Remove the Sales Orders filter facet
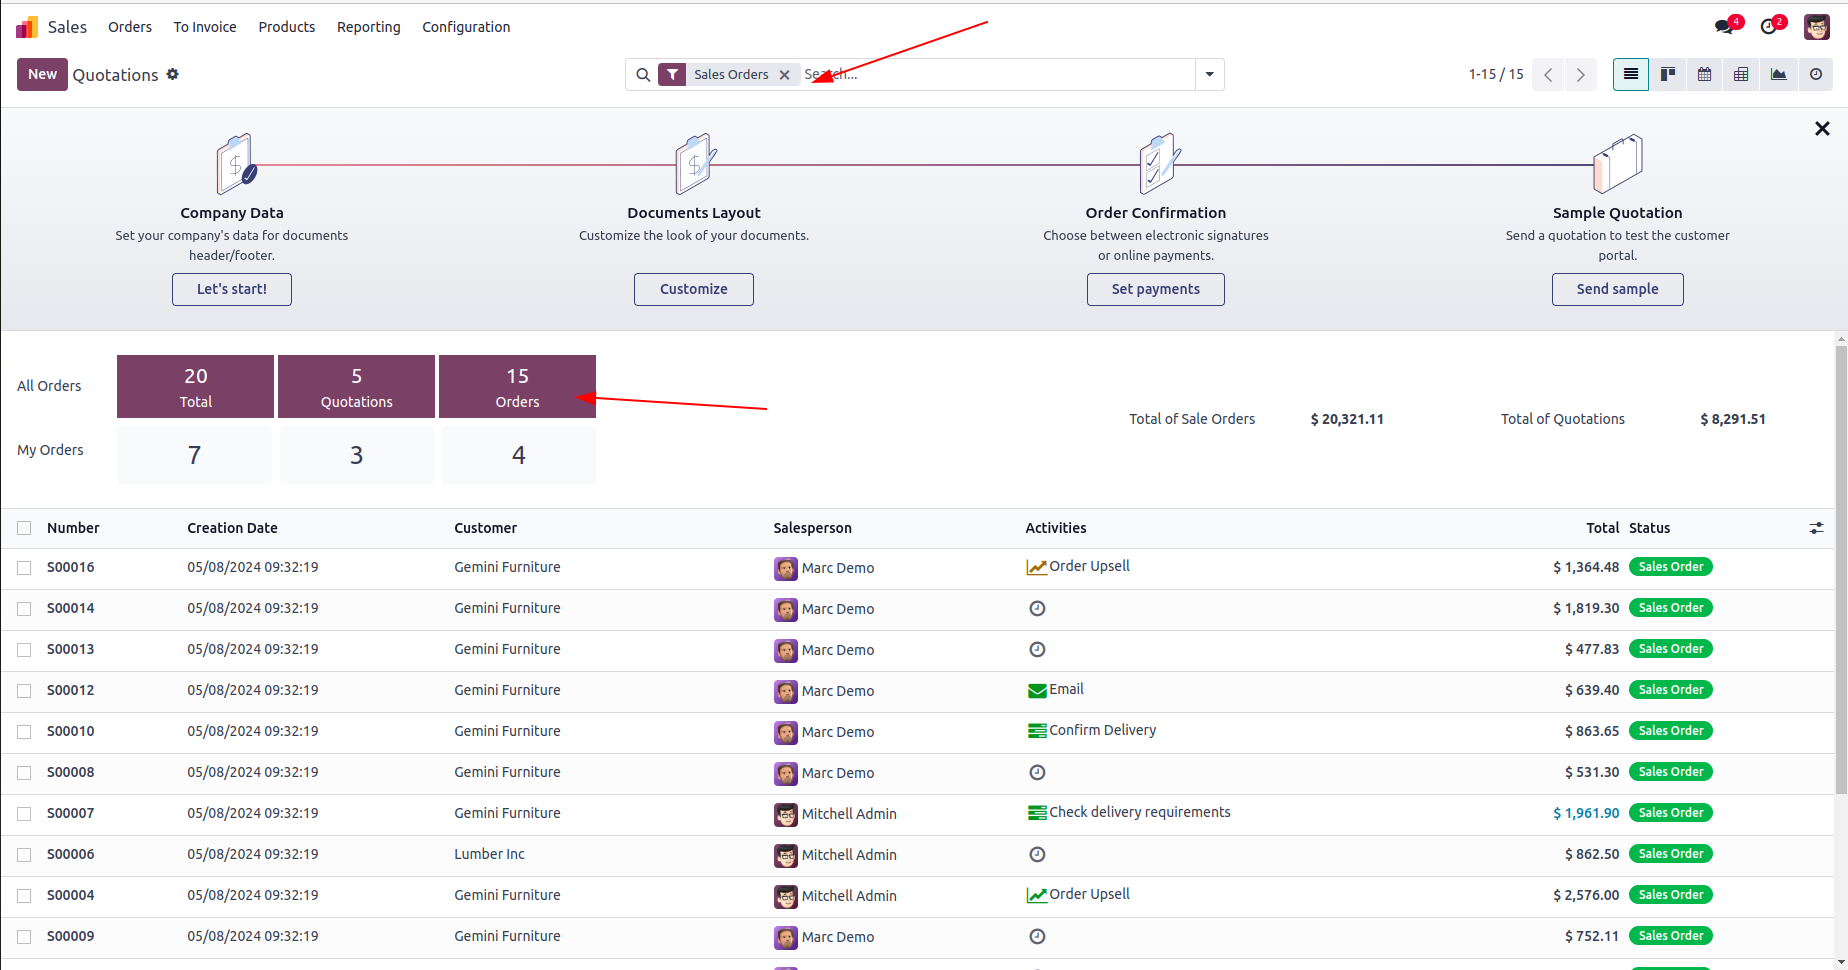1848x970 pixels. click(785, 75)
